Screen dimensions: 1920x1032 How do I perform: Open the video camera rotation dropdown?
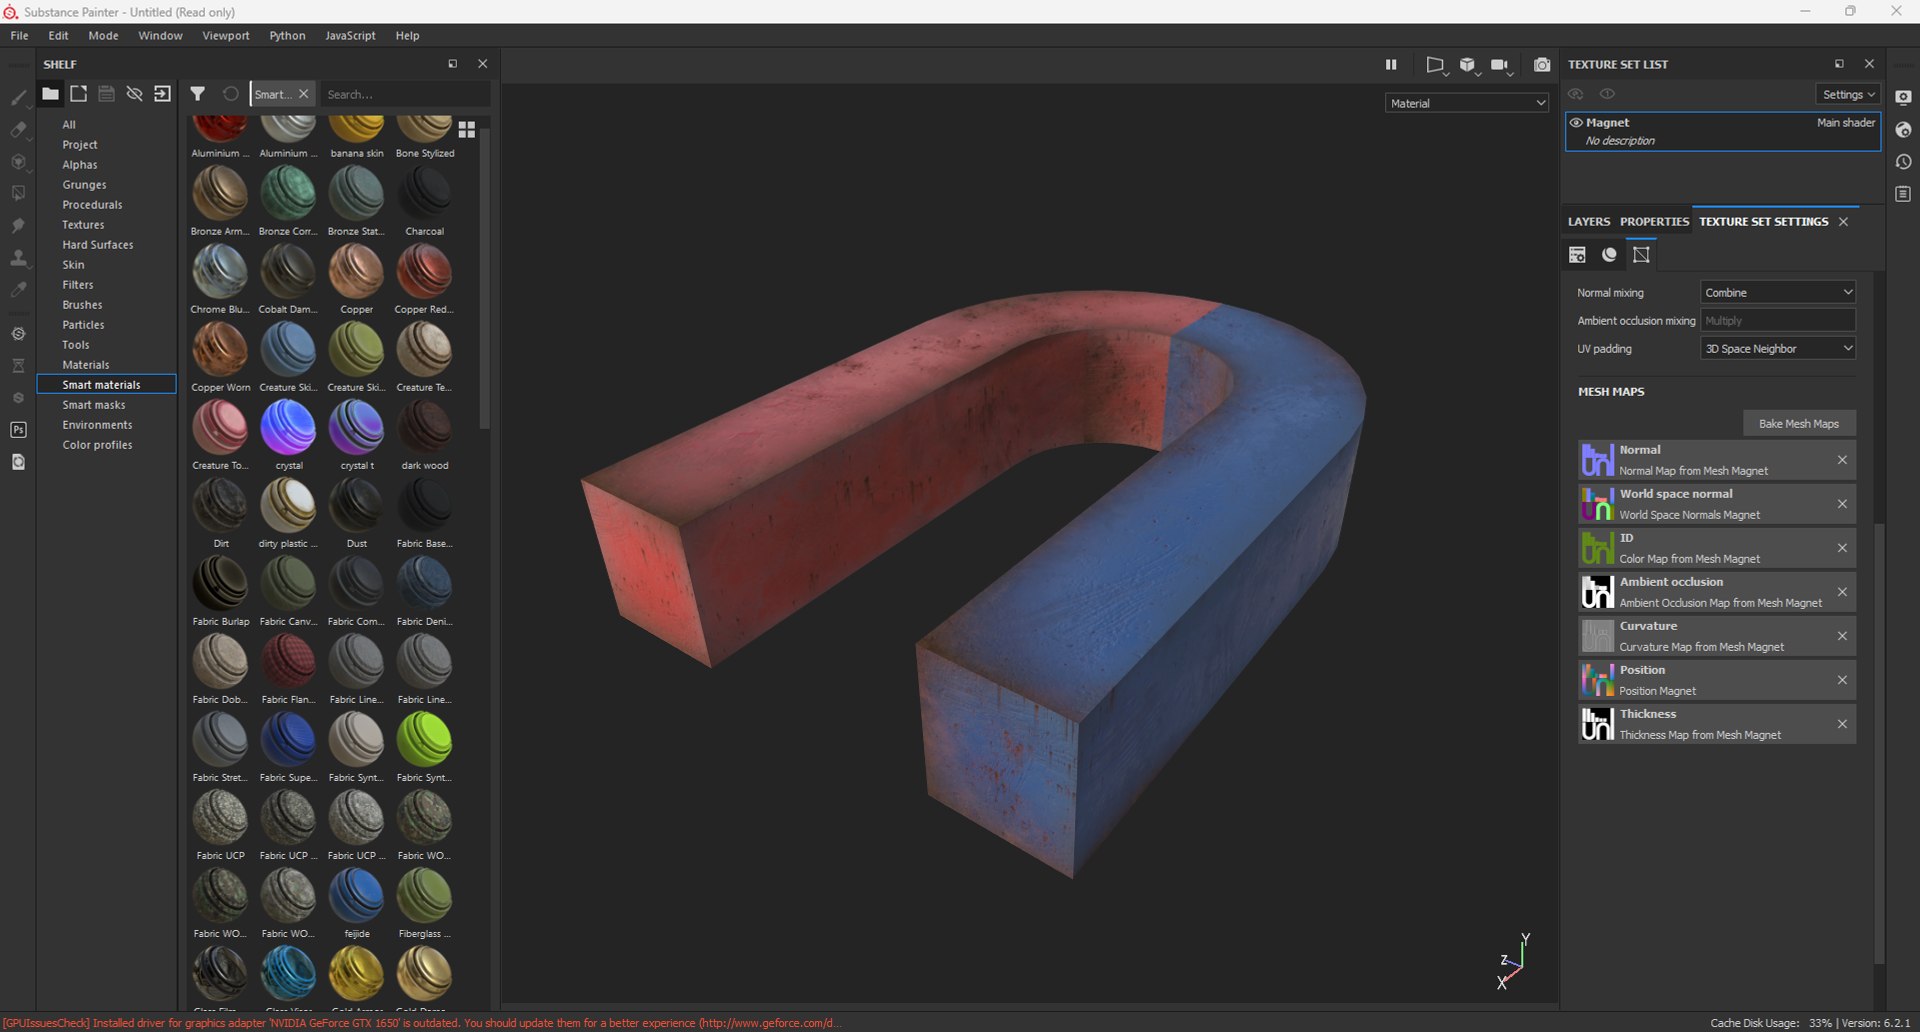pyautogui.click(x=1501, y=65)
